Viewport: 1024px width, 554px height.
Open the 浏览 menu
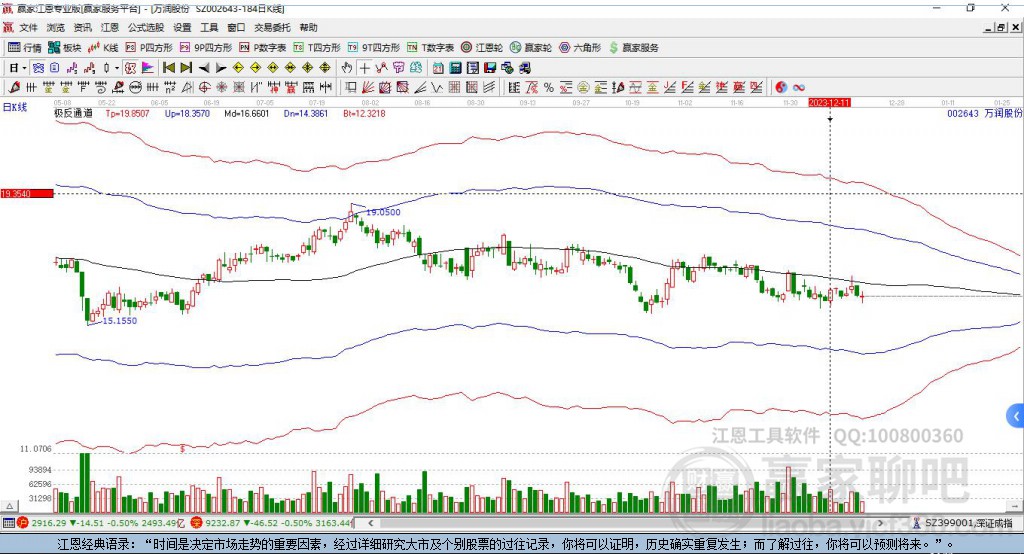pos(56,27)
